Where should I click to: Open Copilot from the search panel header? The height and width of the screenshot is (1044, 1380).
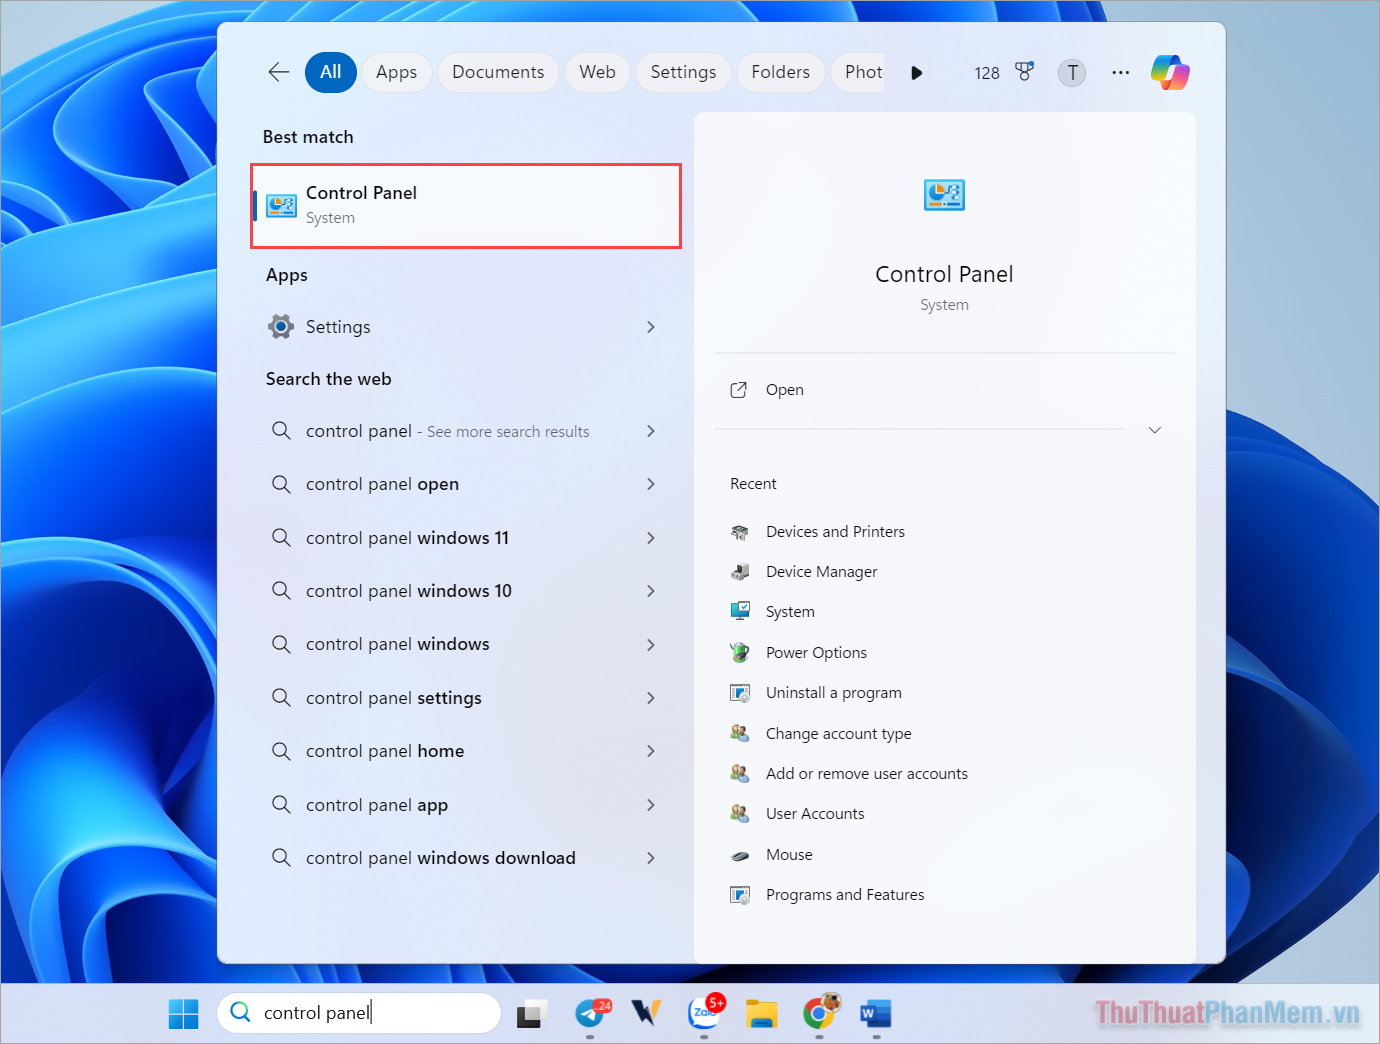[x=1169, y=72]
